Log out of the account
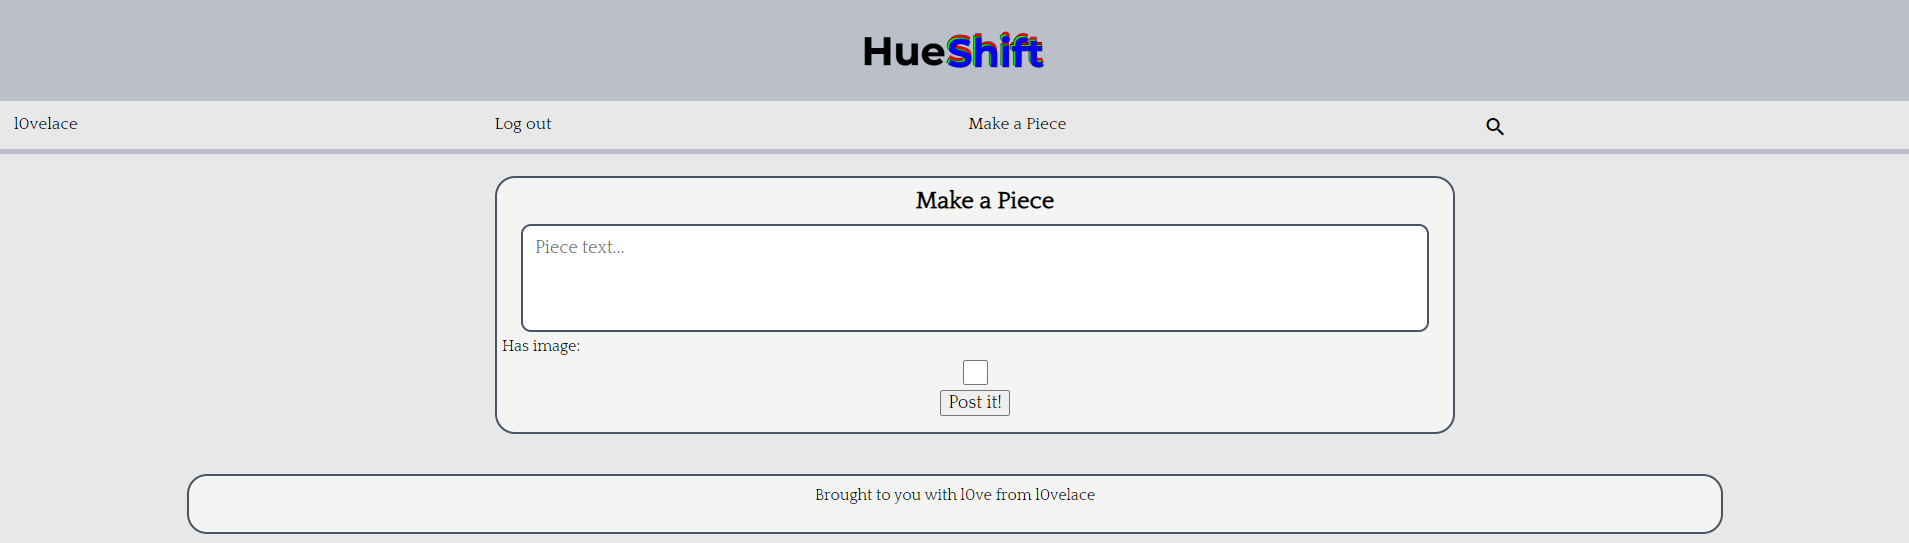Image resolution: width=1909 pixels, height=543 pixels. pyautogui.click(x=523, y=124)
